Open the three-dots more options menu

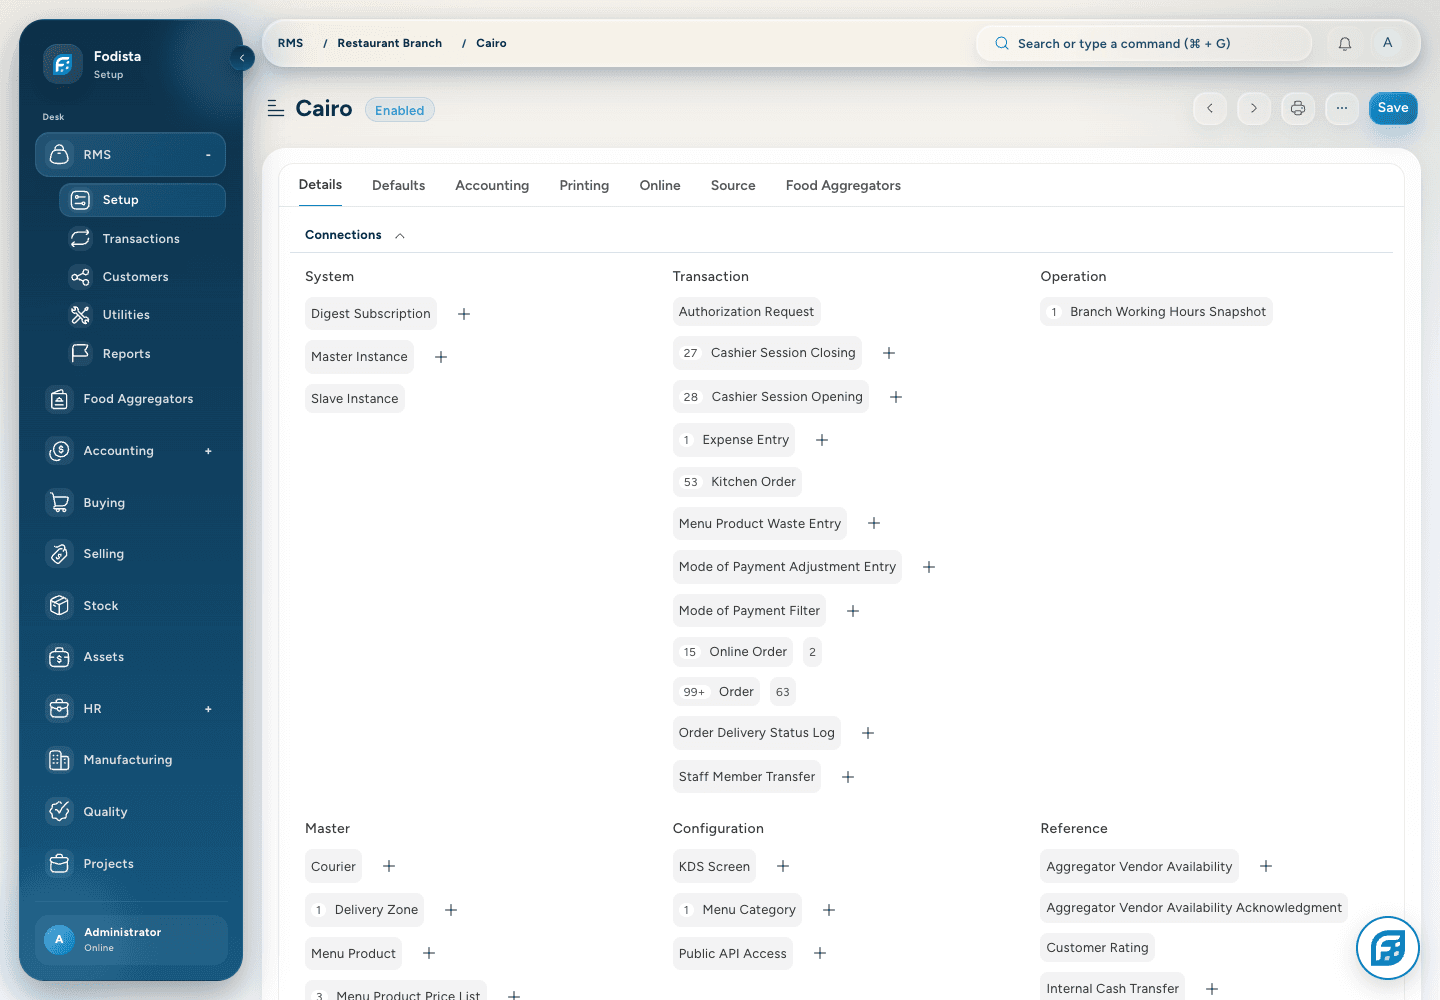click(1342, 108)
